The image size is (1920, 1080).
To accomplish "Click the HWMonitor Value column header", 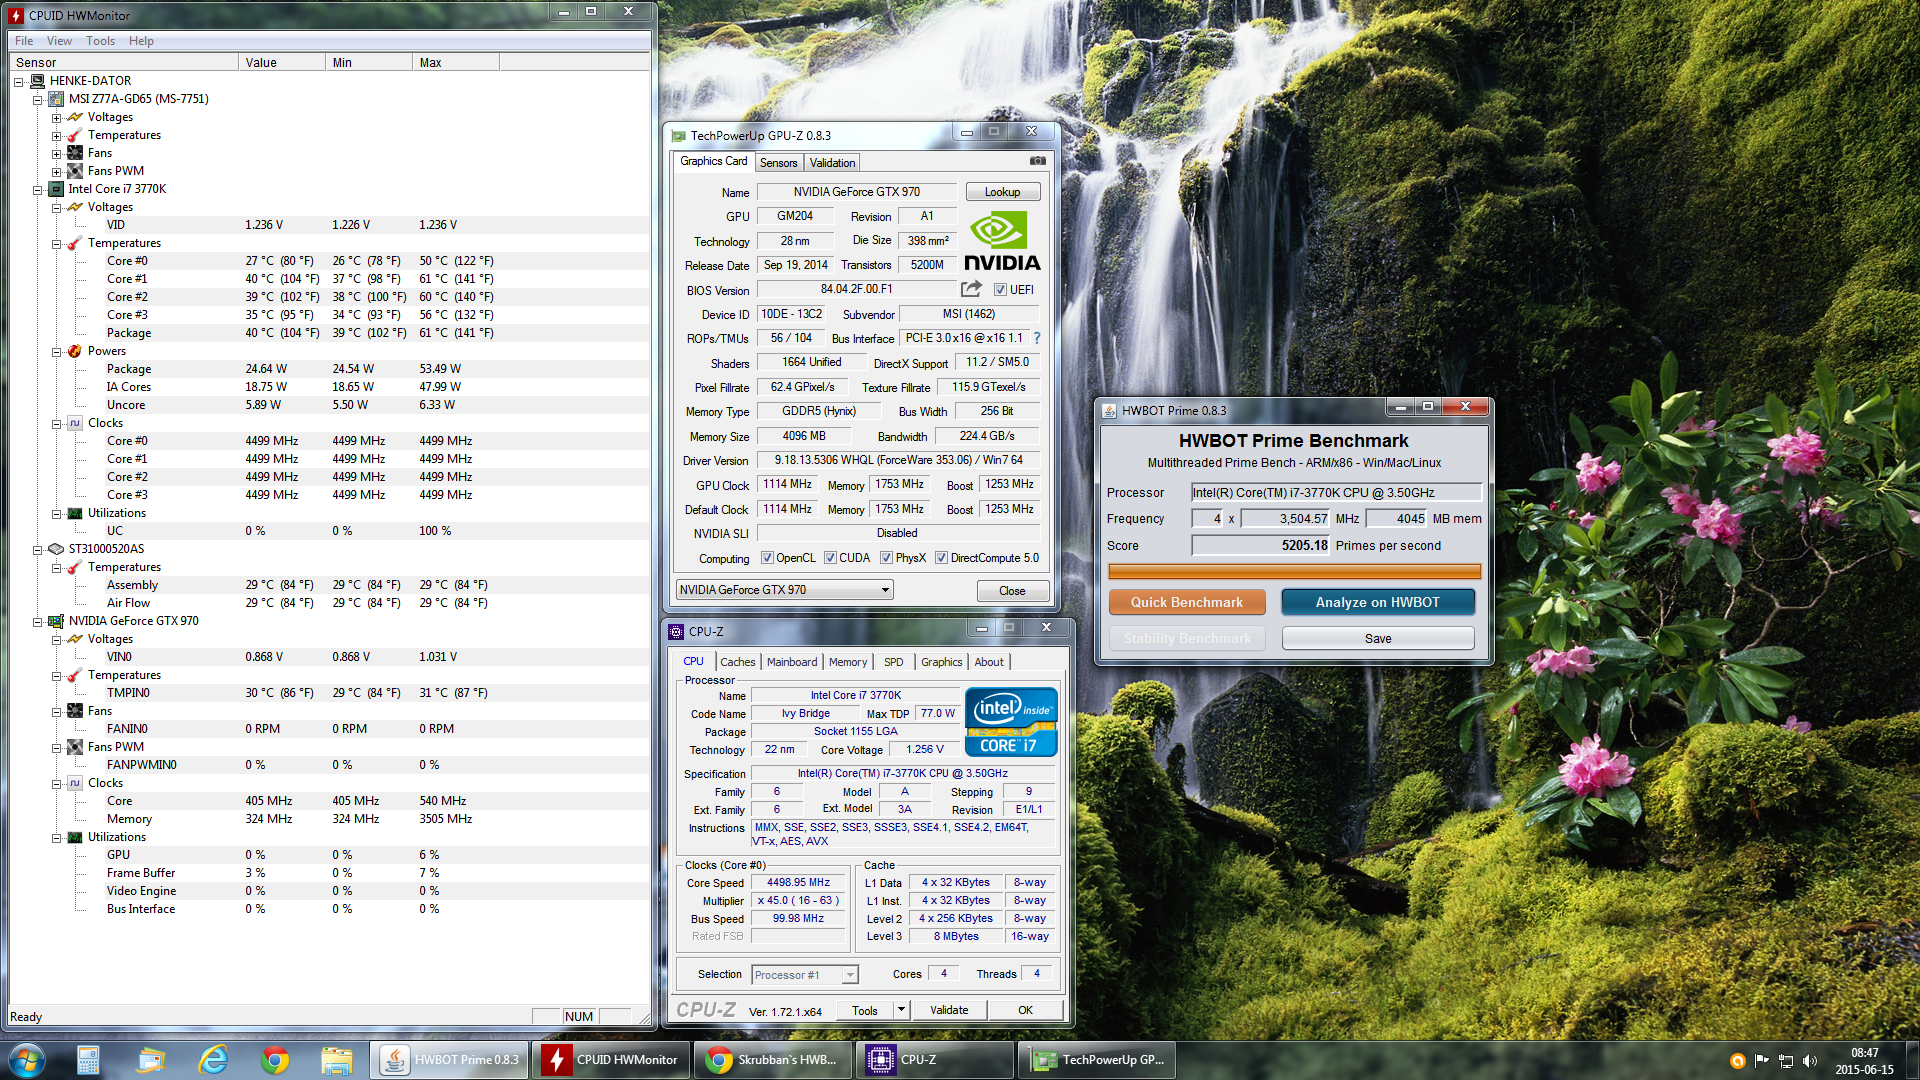I will 282,62.
